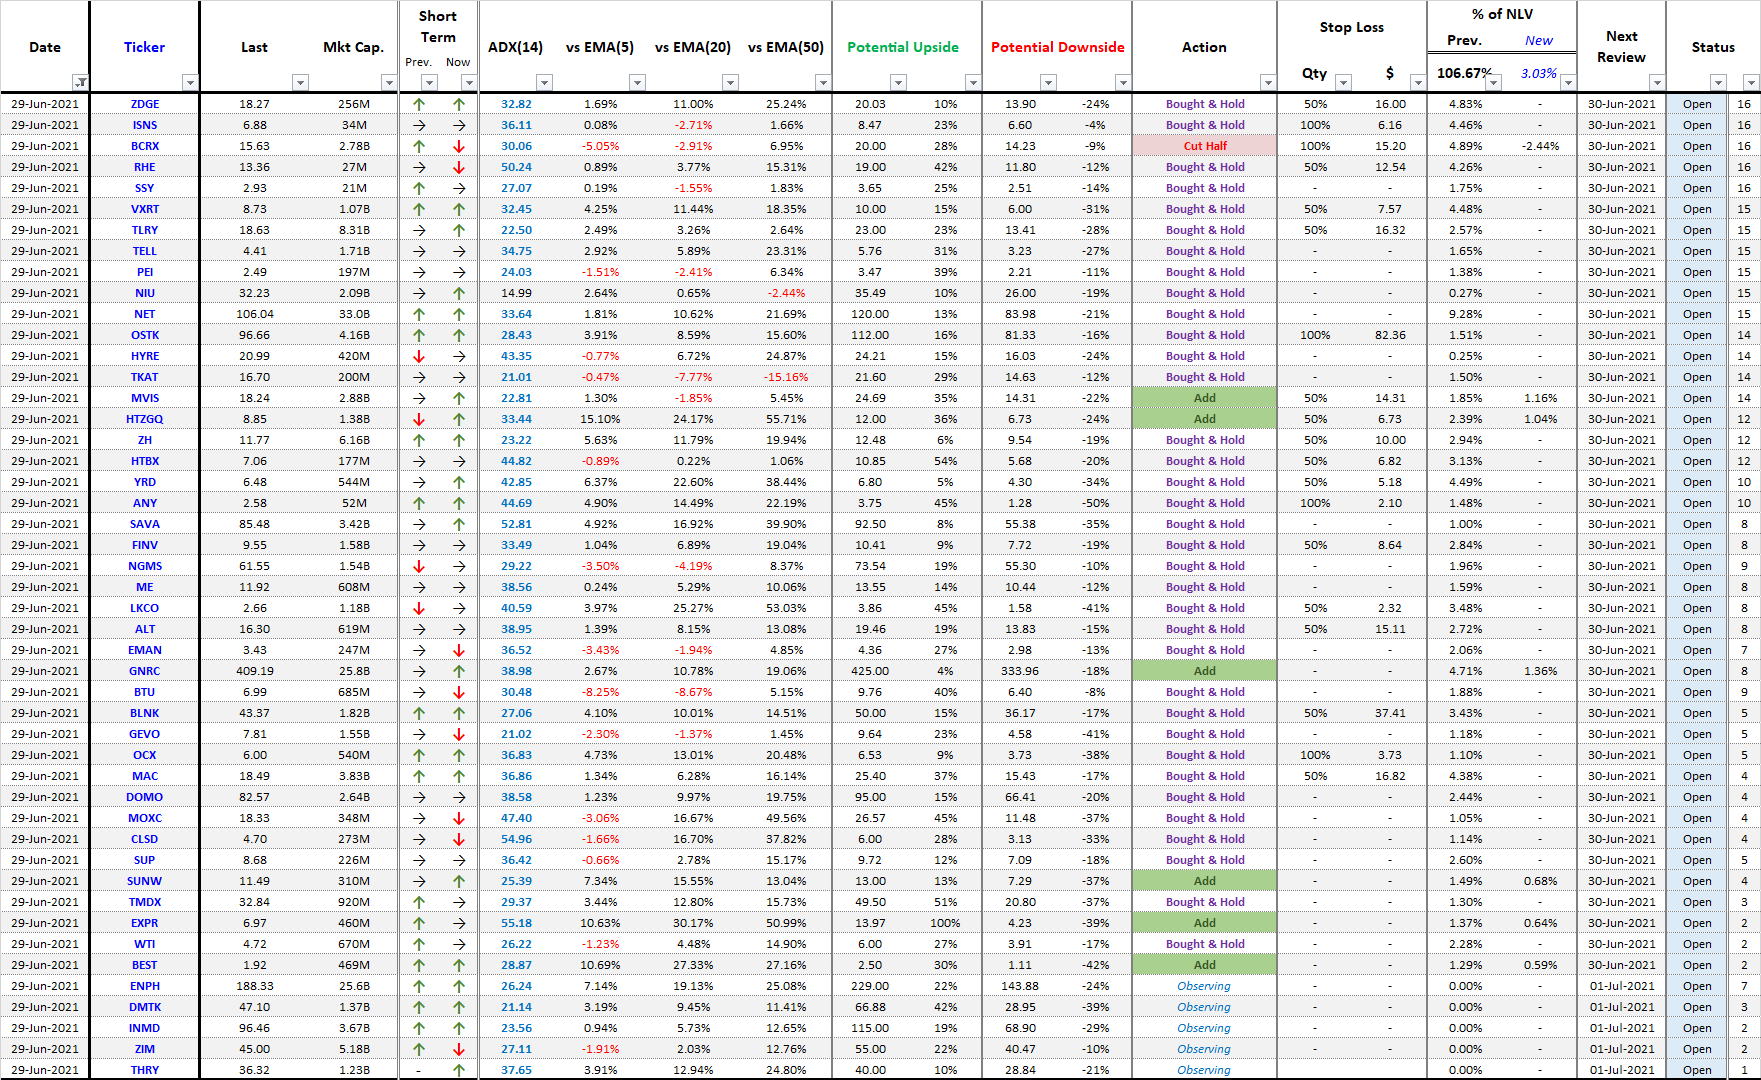Viewport: 1761px width, 1080px height.
Task: Open the Ticker column filter dropdown
Action: [x=190, y=82]
